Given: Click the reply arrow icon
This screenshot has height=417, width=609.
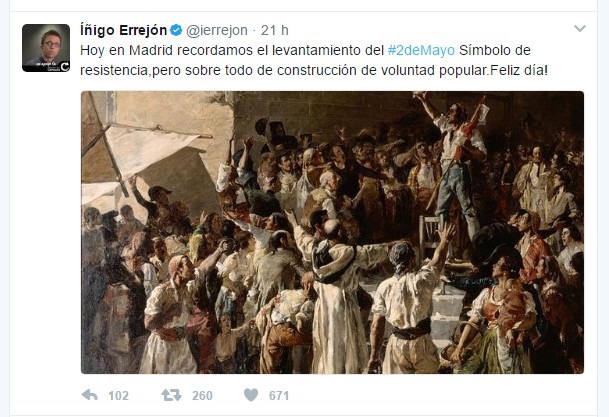Looking at the screenshot, I should (90, 395).
